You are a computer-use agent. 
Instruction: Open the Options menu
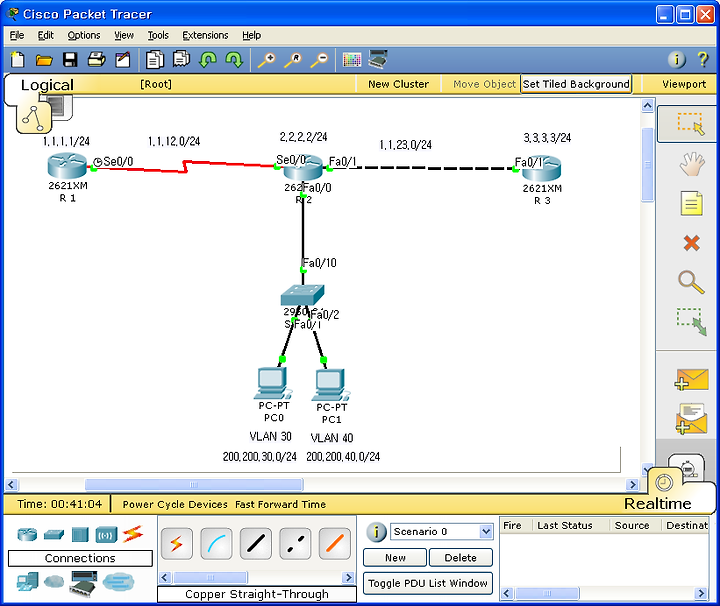(84, 35)
